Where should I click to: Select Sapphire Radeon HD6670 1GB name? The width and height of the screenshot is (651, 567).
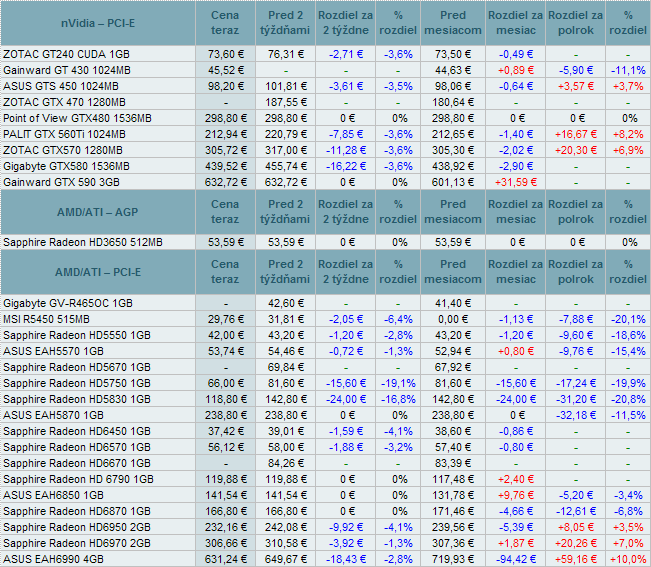[x=77, y=463]
